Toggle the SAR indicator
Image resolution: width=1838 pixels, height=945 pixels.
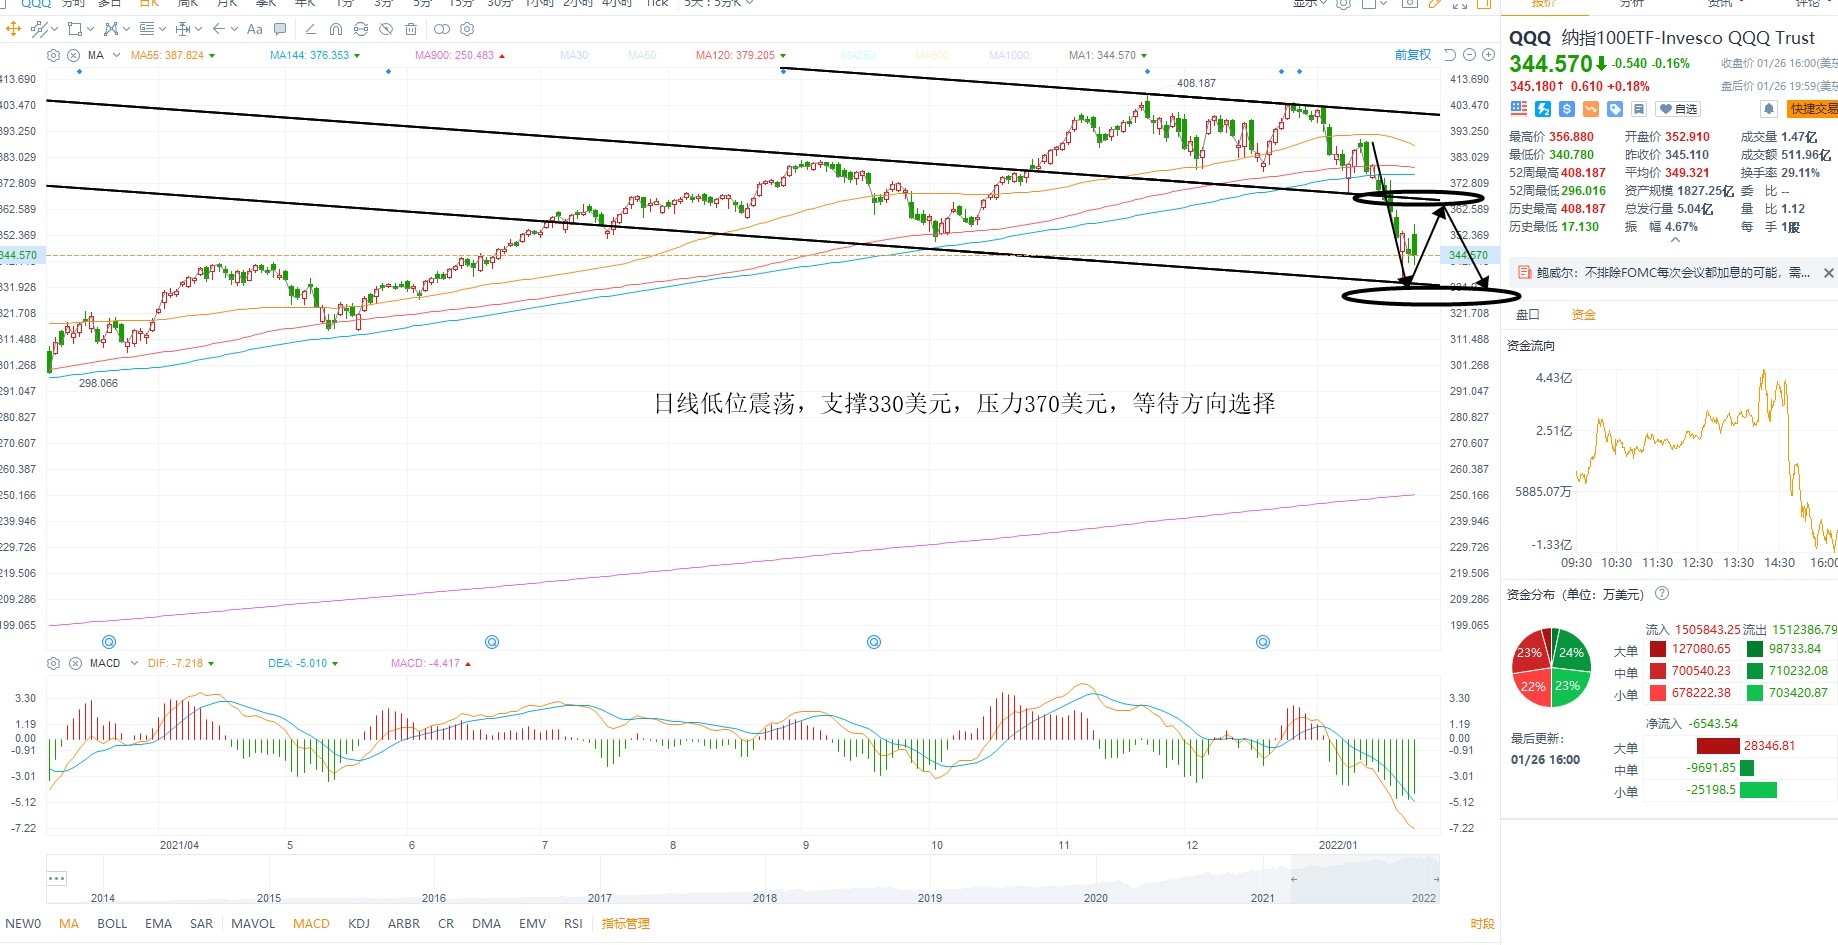coord(201,923)
